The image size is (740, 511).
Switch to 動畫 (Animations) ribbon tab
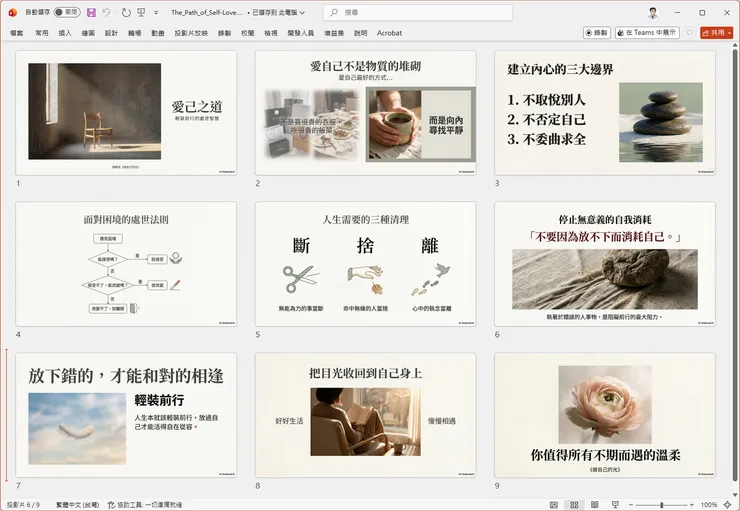pyautogui.click(x=158, y=33)
